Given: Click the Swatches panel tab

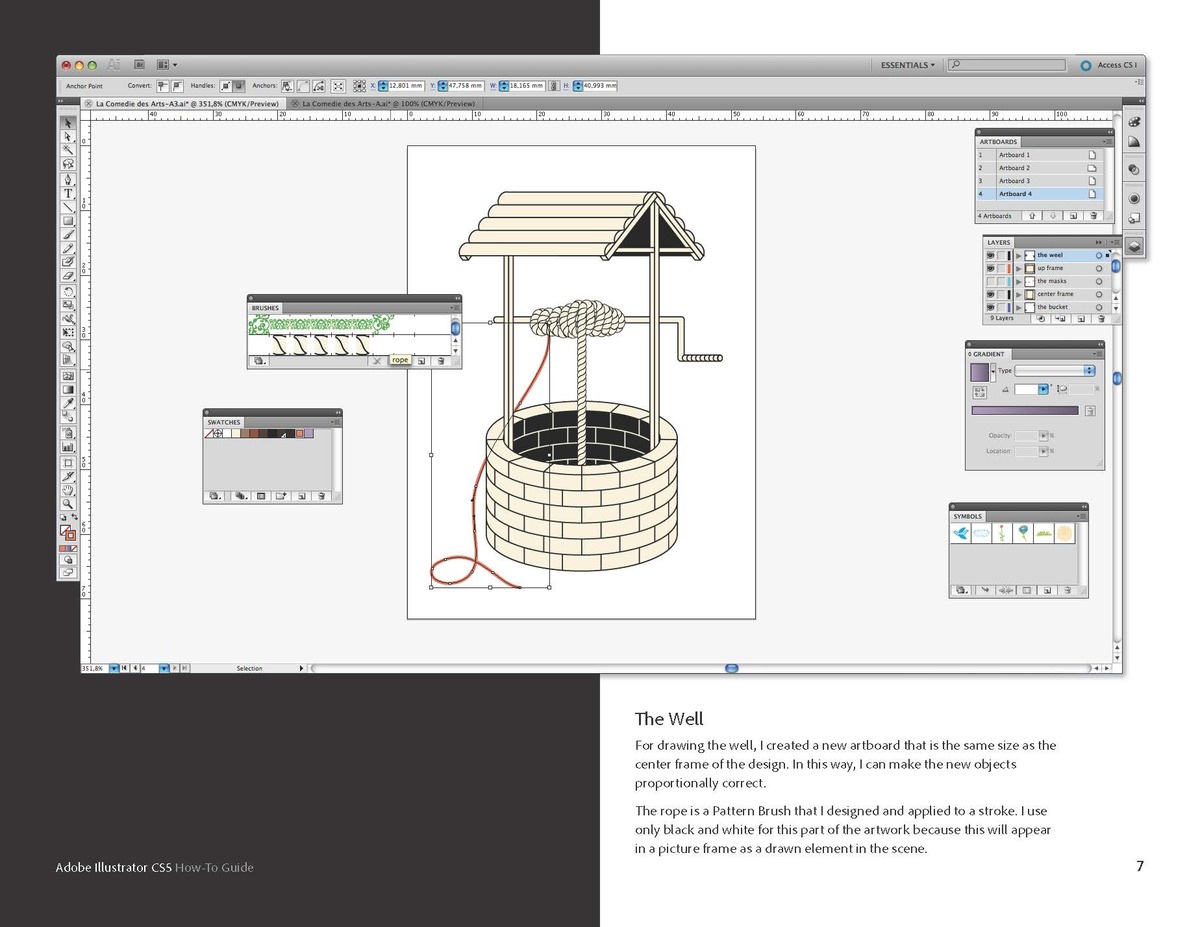Looking at the screenshot, I should [x=224, y=422].
